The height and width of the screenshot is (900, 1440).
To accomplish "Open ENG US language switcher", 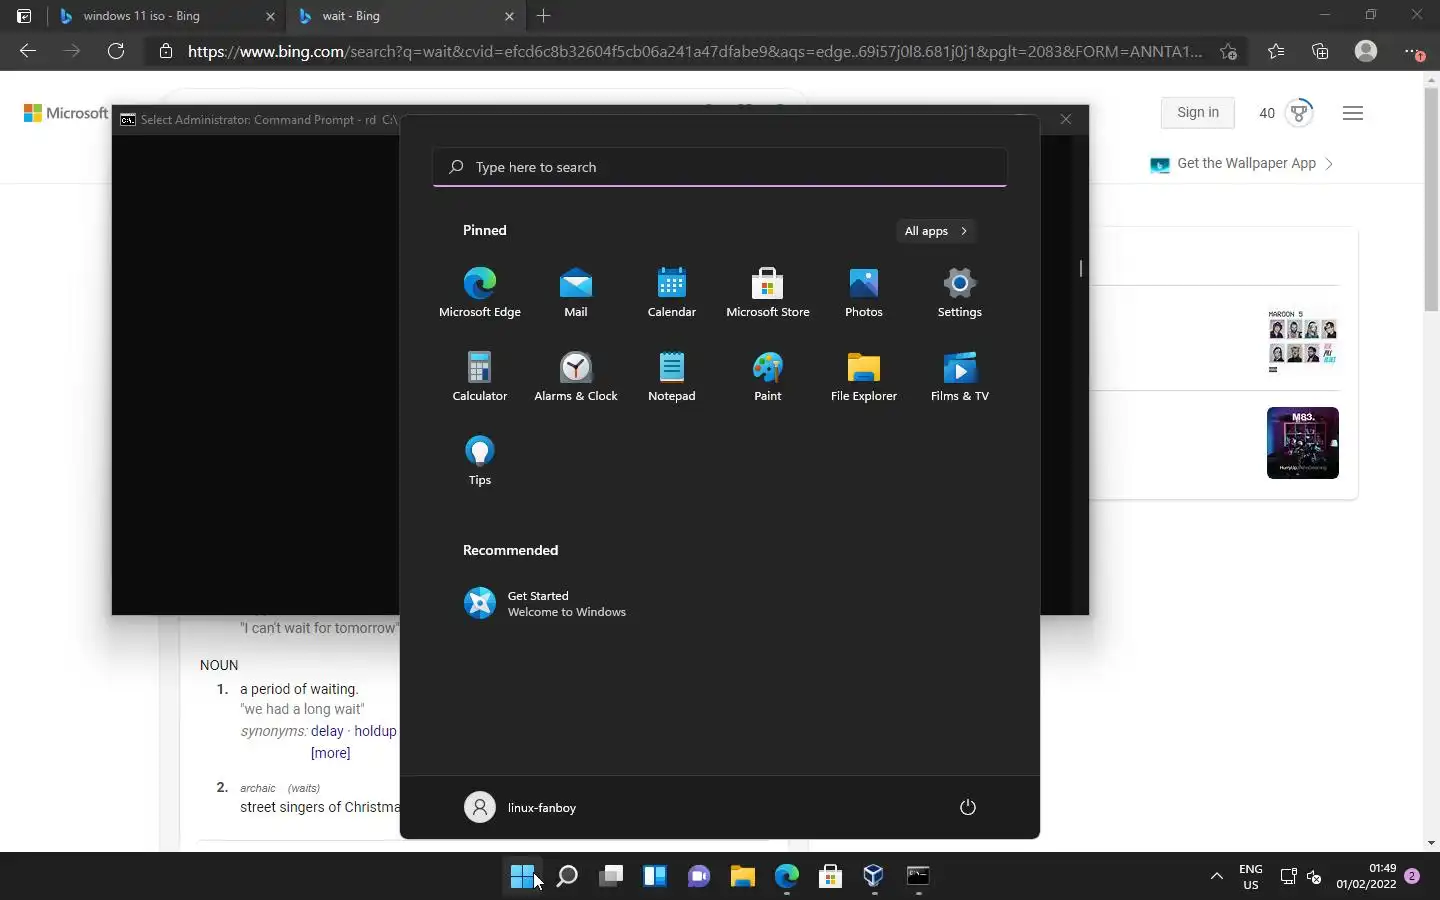I will click(x=1250, y=877).
